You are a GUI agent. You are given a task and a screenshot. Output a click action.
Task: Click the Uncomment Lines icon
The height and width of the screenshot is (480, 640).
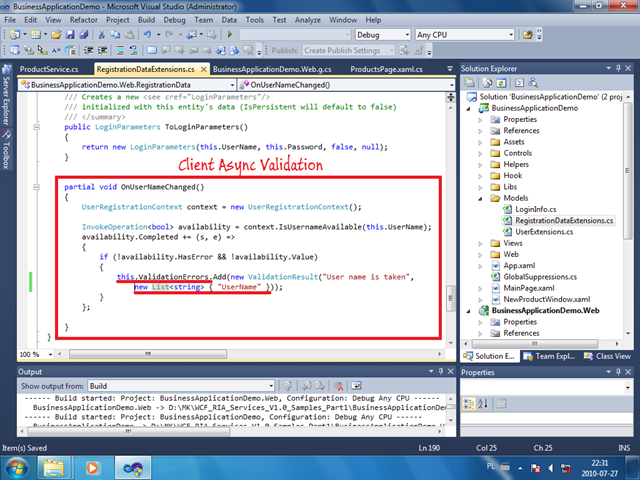tap(133, 50)
